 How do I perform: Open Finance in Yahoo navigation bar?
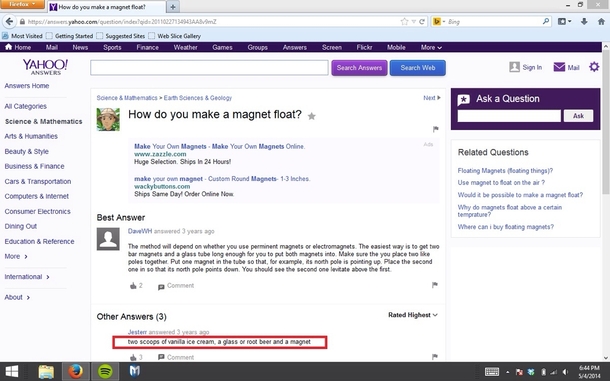point(147,47)
